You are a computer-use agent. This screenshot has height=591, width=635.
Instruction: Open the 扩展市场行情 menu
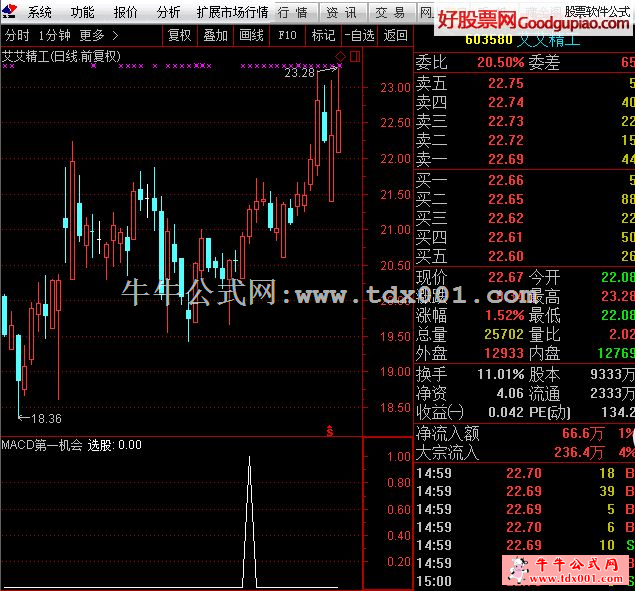coord(232,13)
